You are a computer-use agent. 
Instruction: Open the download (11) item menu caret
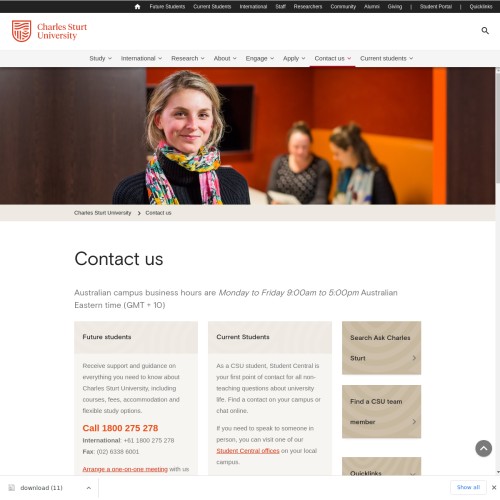[89, 488]
